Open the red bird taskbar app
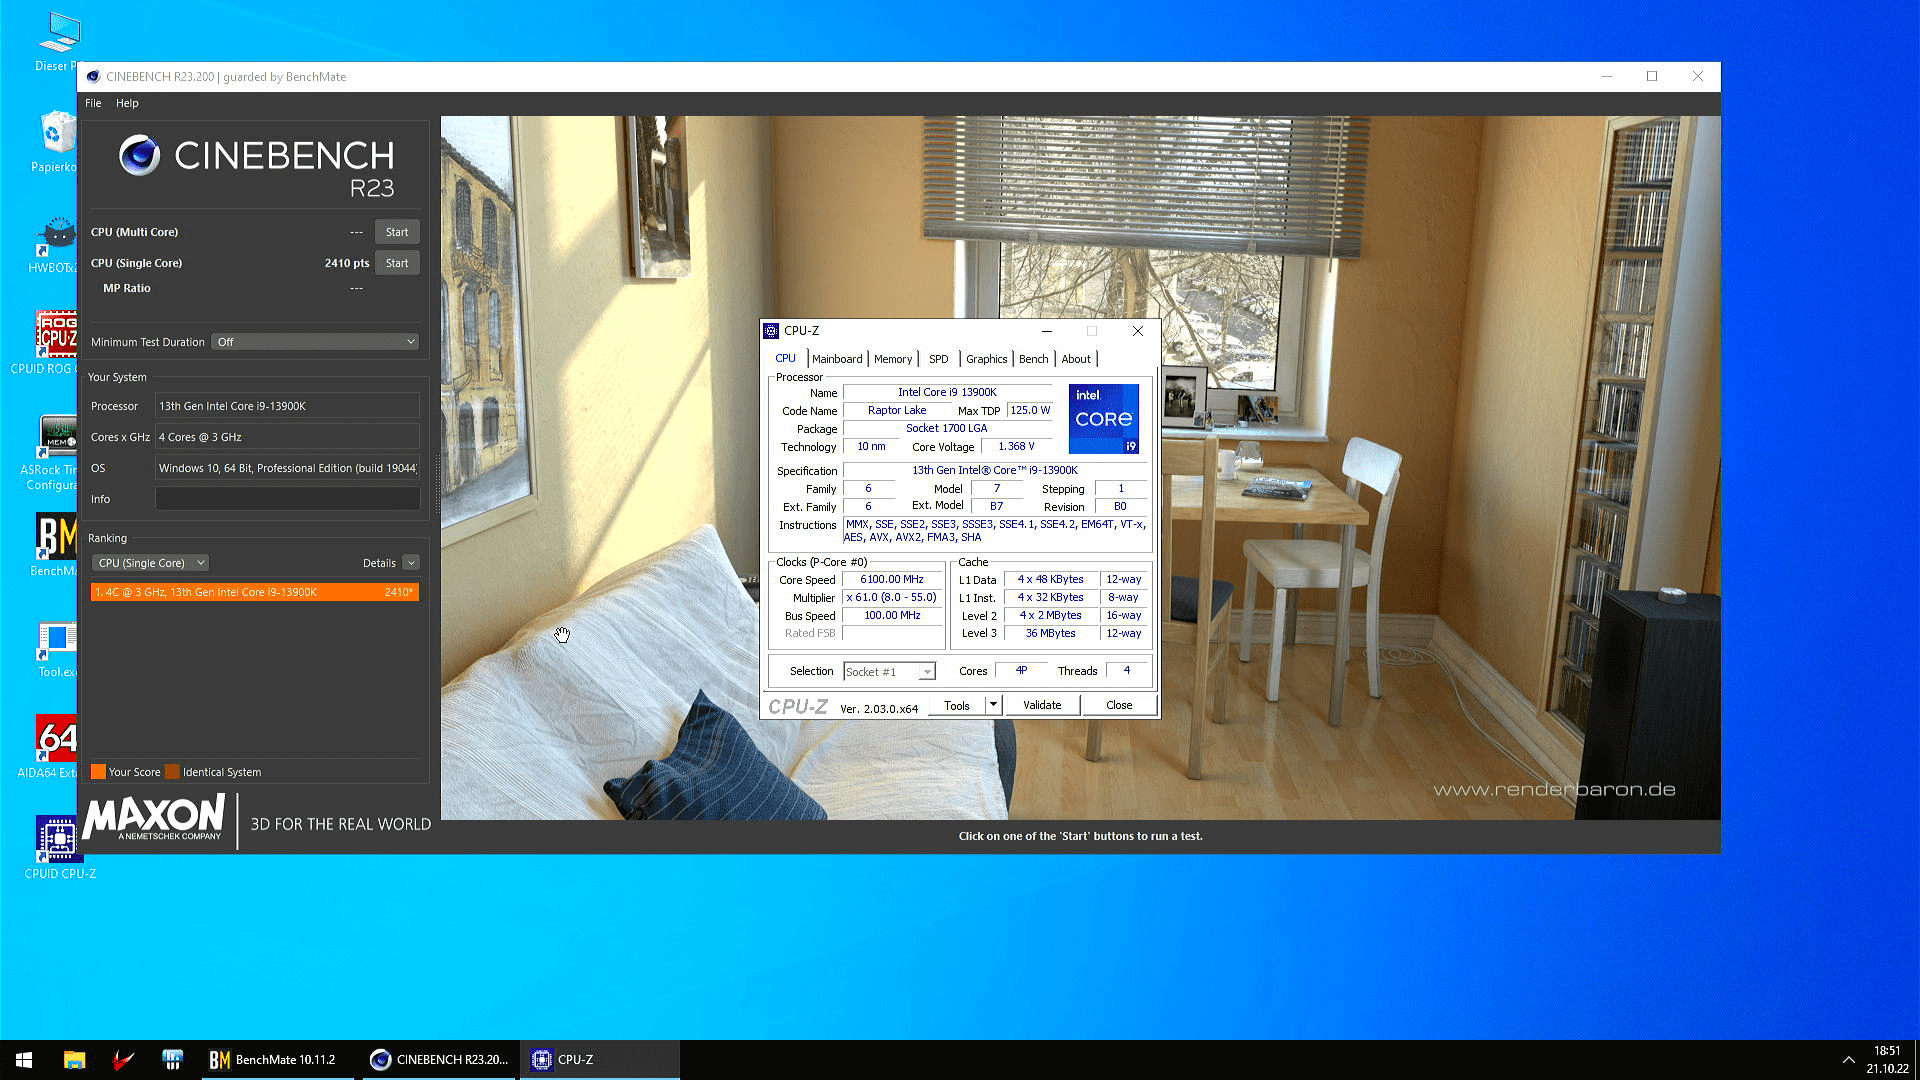Viewport: 1920px width, 1080px height. [123, 1060]
